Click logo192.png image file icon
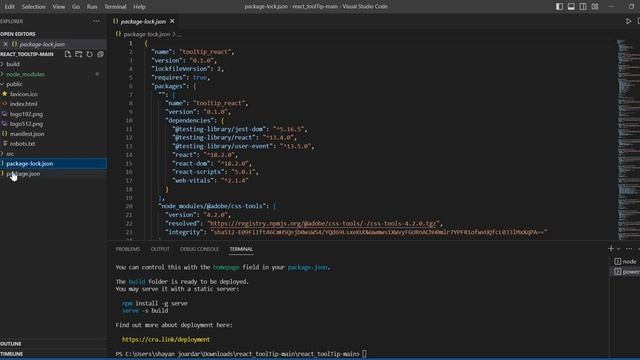Screen dimensions: 640x360 click(5, 114)
